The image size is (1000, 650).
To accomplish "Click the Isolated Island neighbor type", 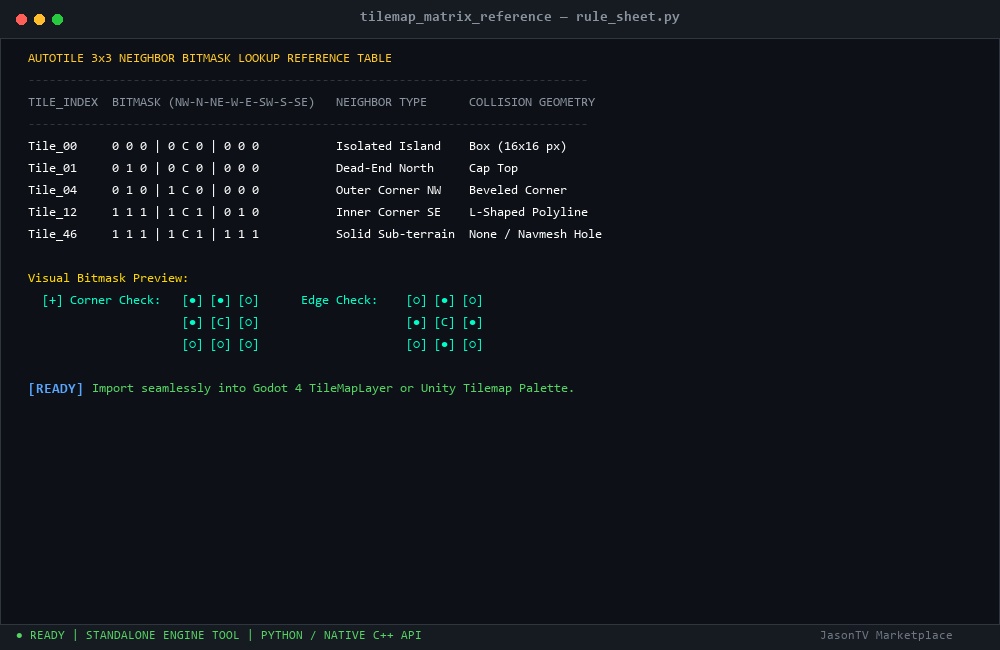I will tap(388, 146).
